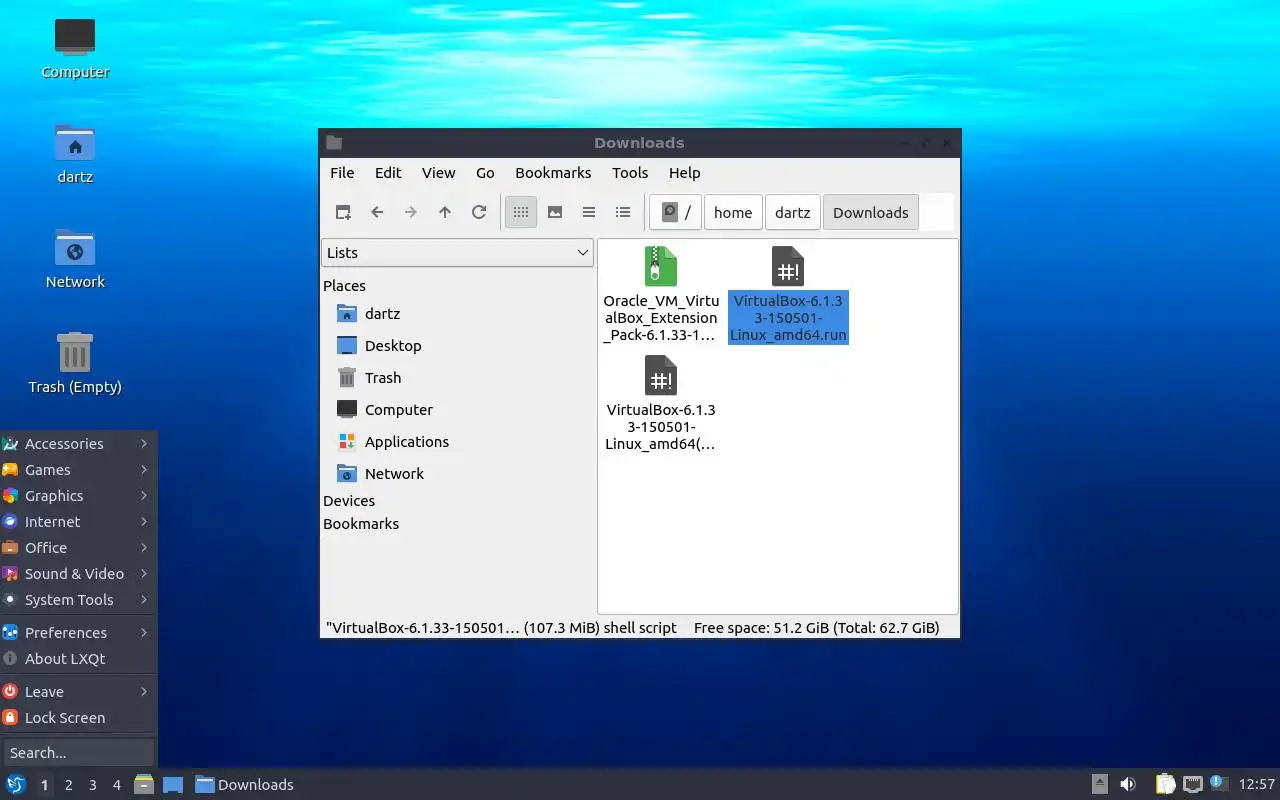The width and height of the screenshot is (1280, 800).
Task: Open the Tools menu
Action: (x=630, y=173)
